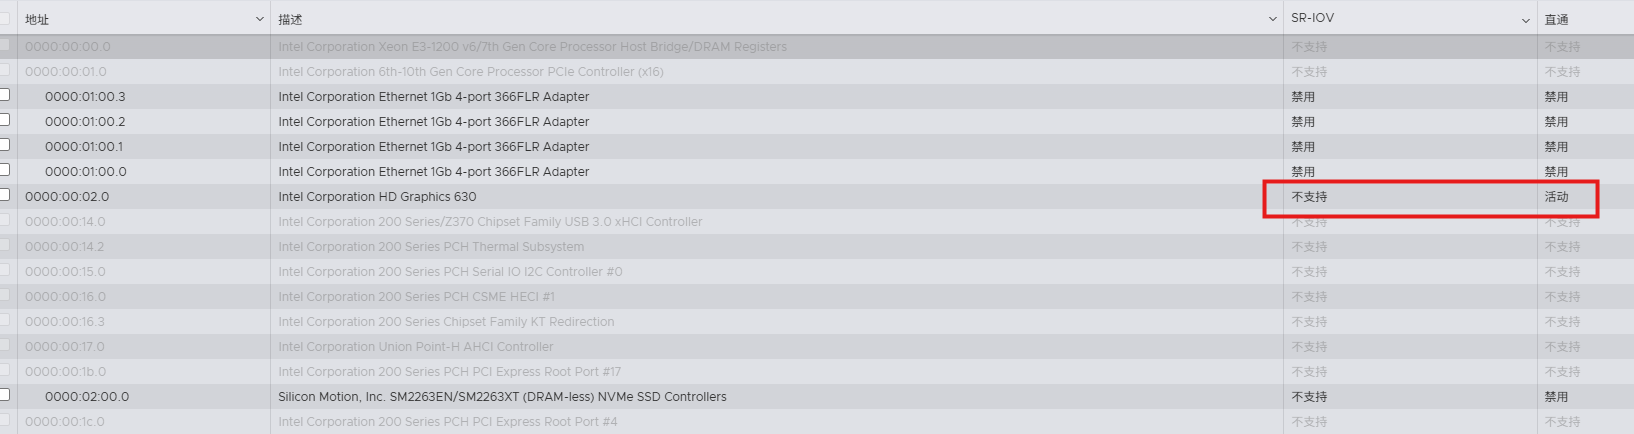Image resolution: width=1634 pixels, height=434 pixels.
Task: Expand the 描述 column dropdown arrow
Action: pyautogui.click(x=1272, y=19)
